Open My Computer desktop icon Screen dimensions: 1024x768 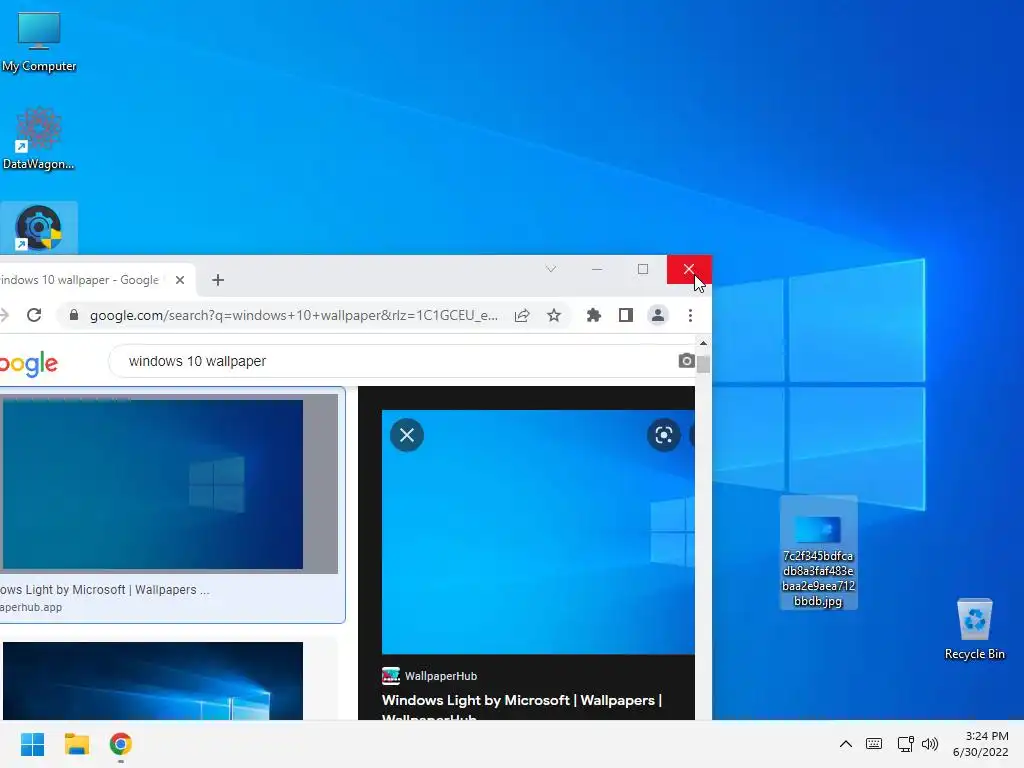pos(39,41)
